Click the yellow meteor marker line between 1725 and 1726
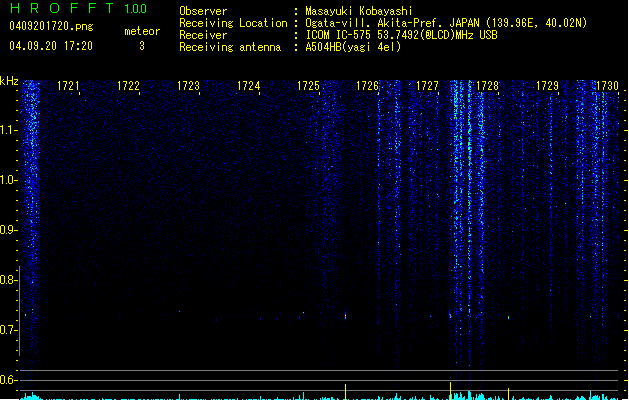 point(345,392)
